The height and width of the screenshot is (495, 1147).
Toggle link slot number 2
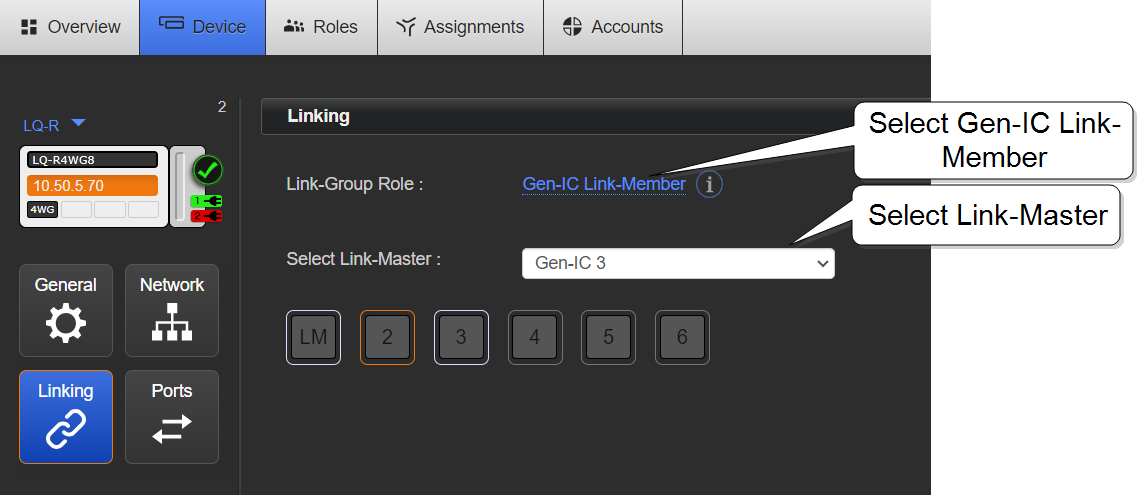click(x=387, y=337)
